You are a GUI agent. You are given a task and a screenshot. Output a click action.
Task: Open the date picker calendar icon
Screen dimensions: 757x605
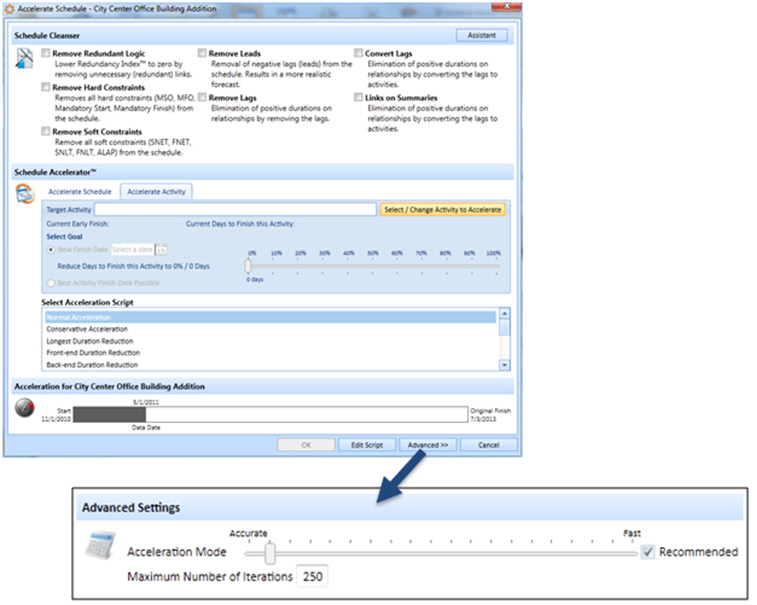coord(162,249)
